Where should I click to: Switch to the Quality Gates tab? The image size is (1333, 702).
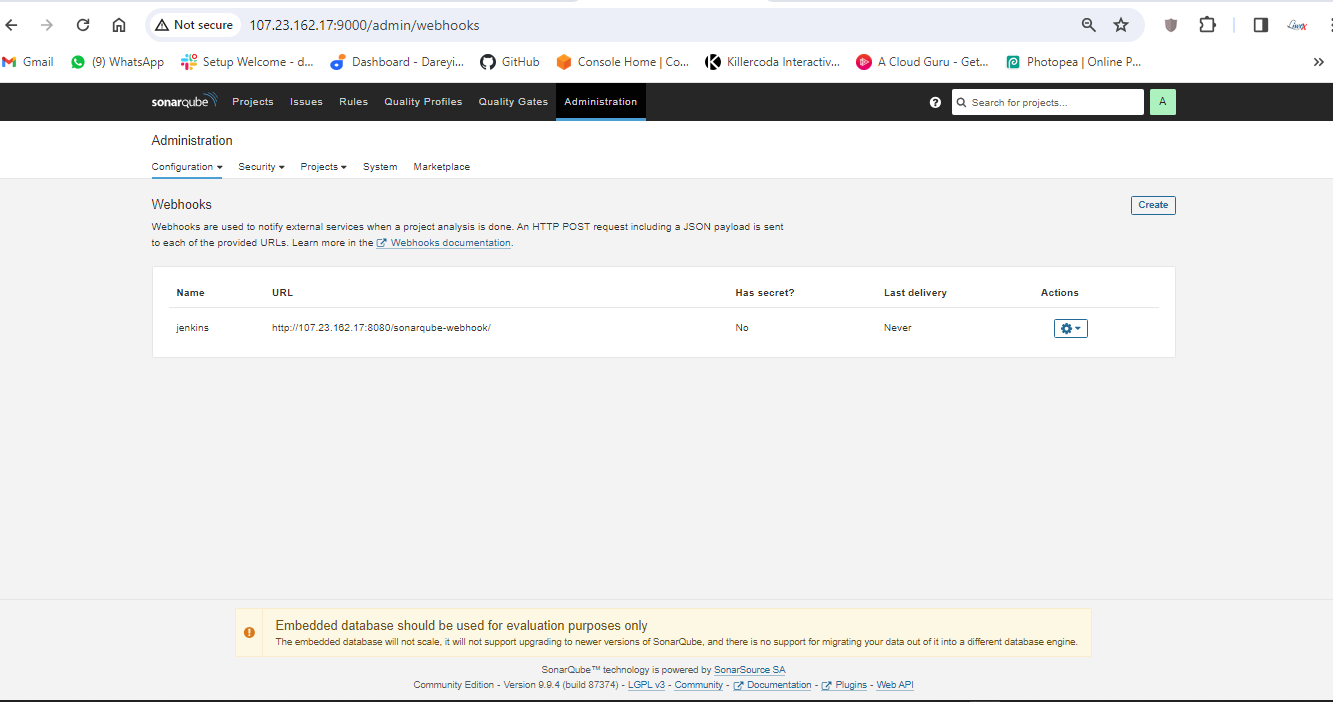[x=513, y=102]
